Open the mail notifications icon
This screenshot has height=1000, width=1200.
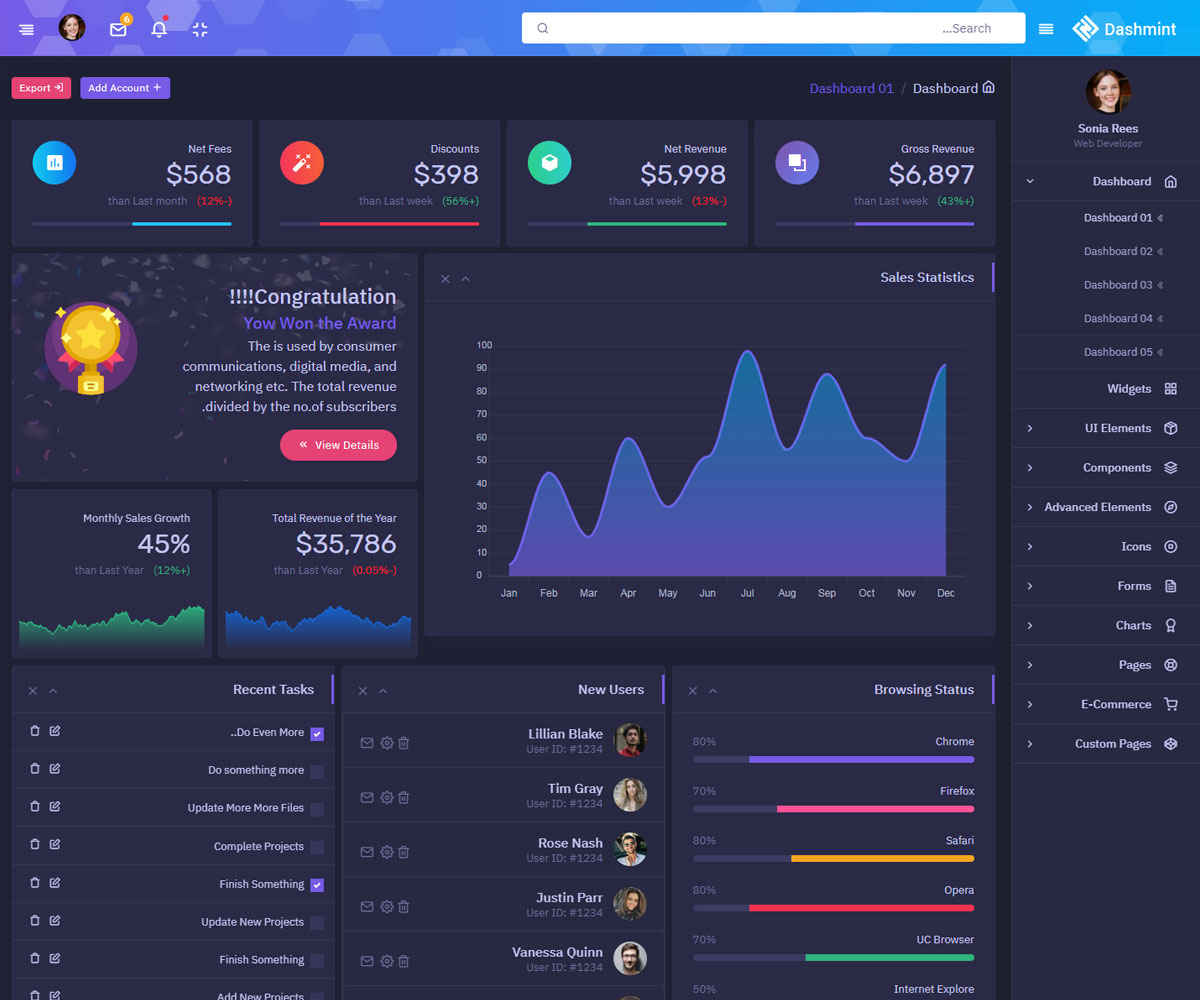tap(118, 29)
